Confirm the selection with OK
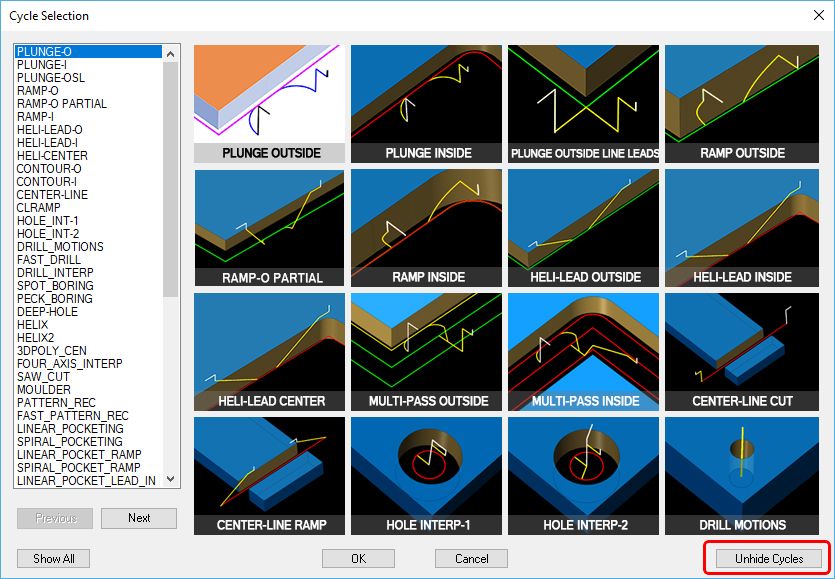835x579 pixels. point(358,558)
